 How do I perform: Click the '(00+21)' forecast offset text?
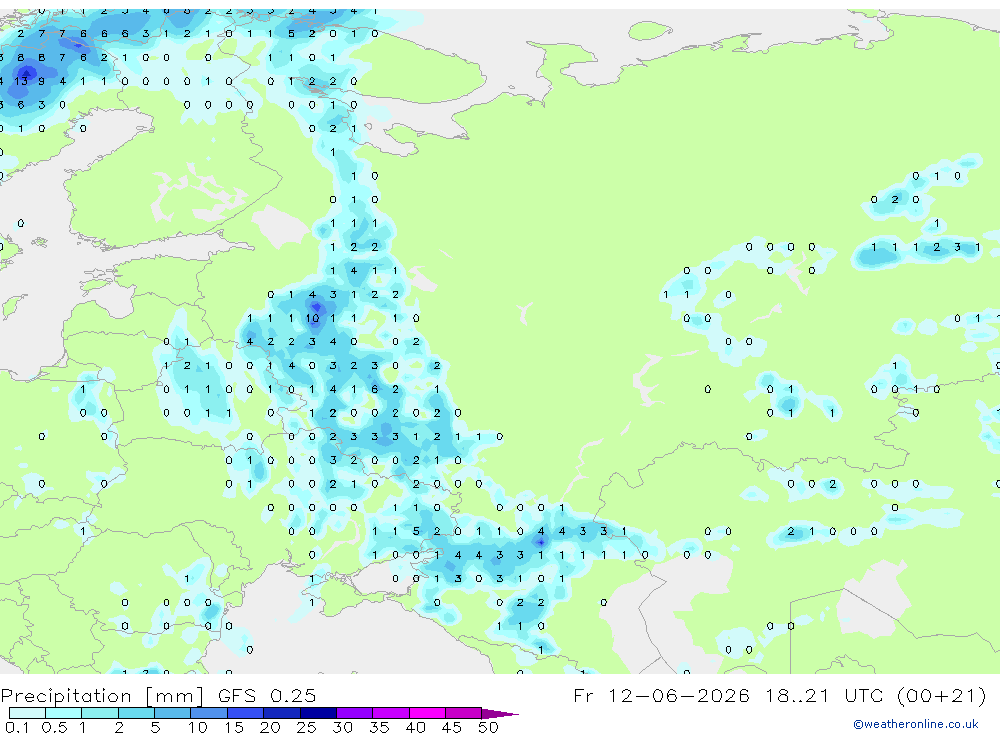pos(941,695)
